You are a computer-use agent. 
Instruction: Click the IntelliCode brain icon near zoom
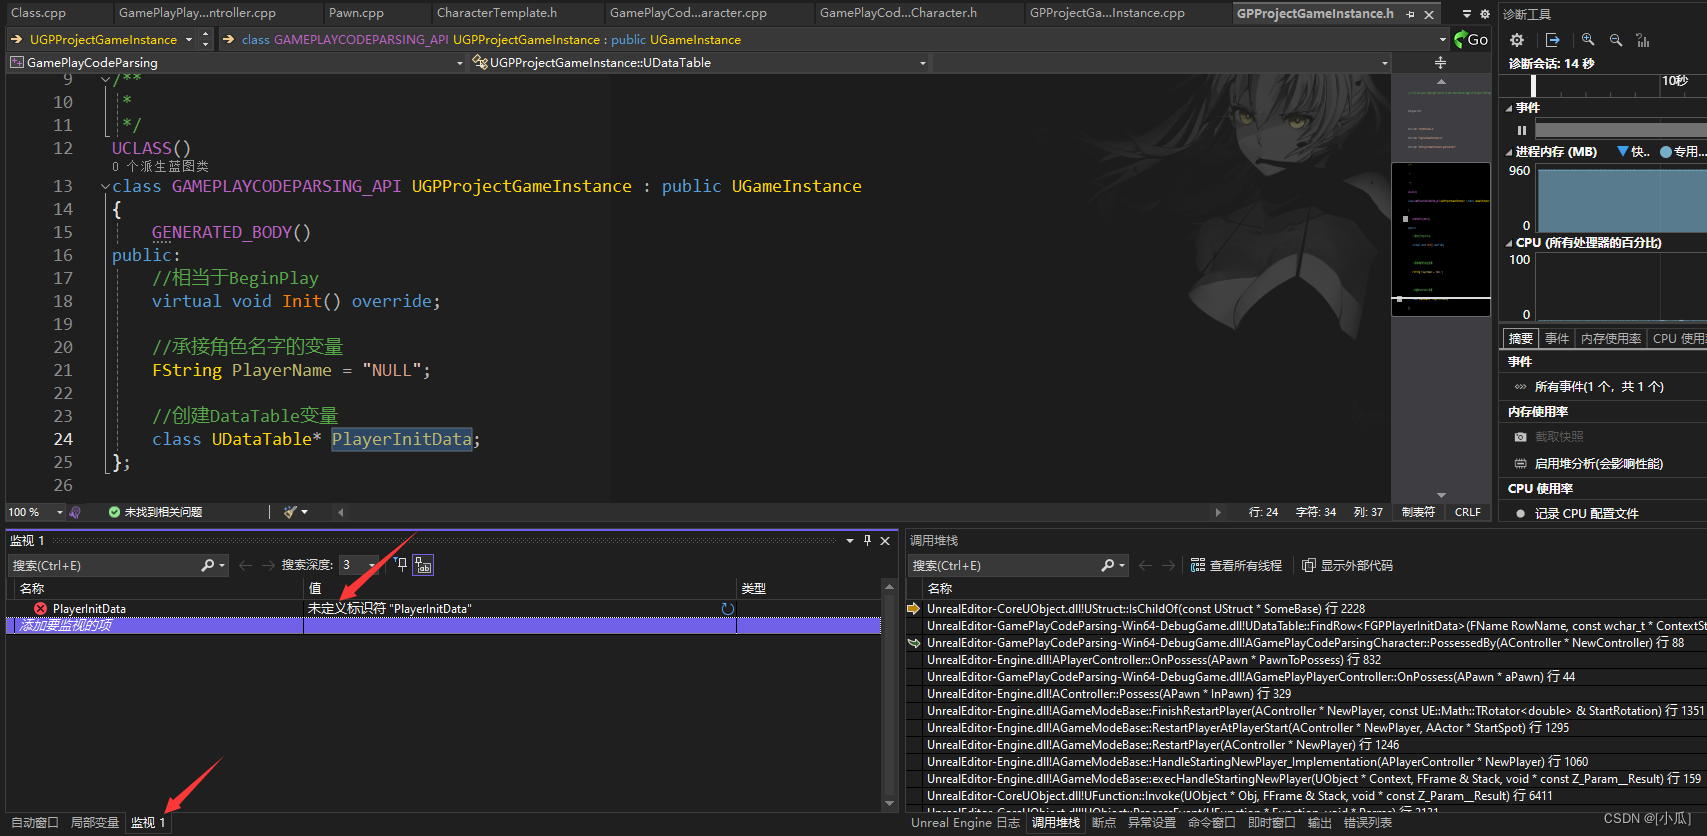pos(75,512)
